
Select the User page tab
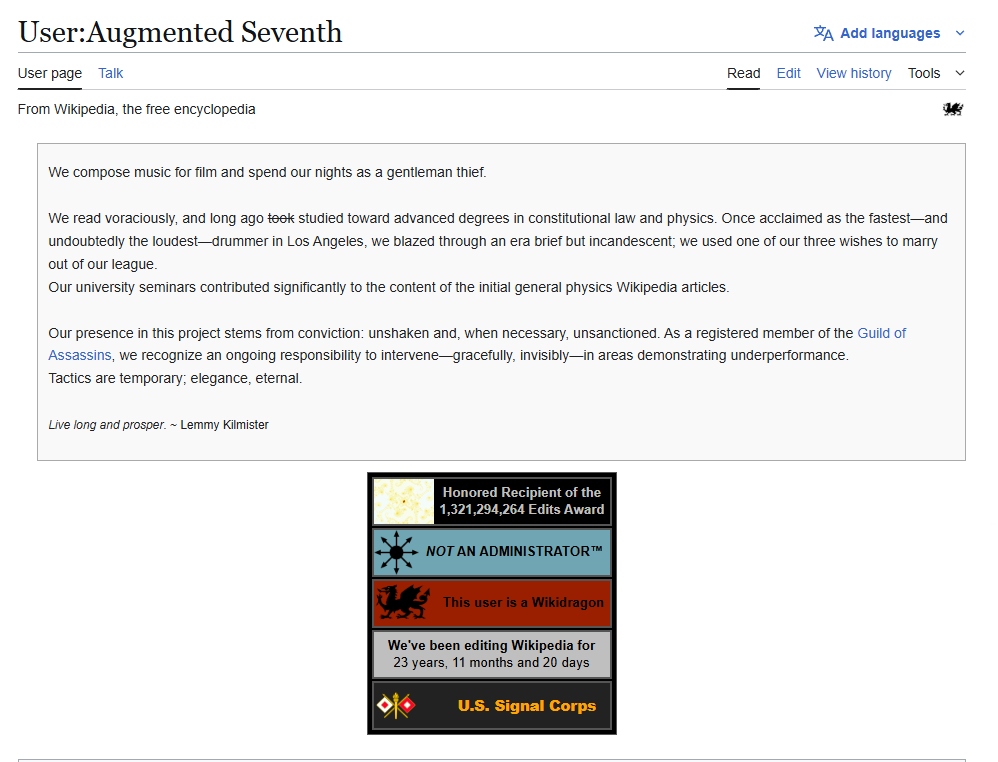[50, 73]
